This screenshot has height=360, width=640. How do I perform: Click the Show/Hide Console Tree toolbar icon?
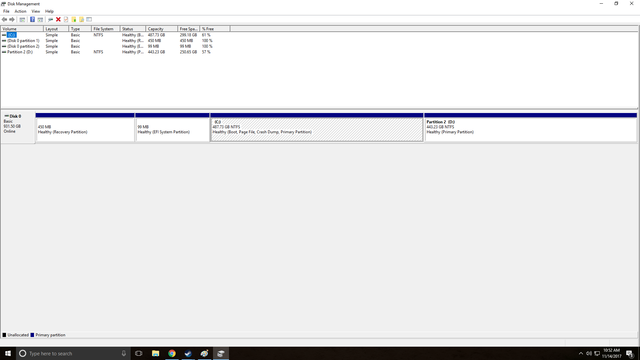[x=22, y=20]
